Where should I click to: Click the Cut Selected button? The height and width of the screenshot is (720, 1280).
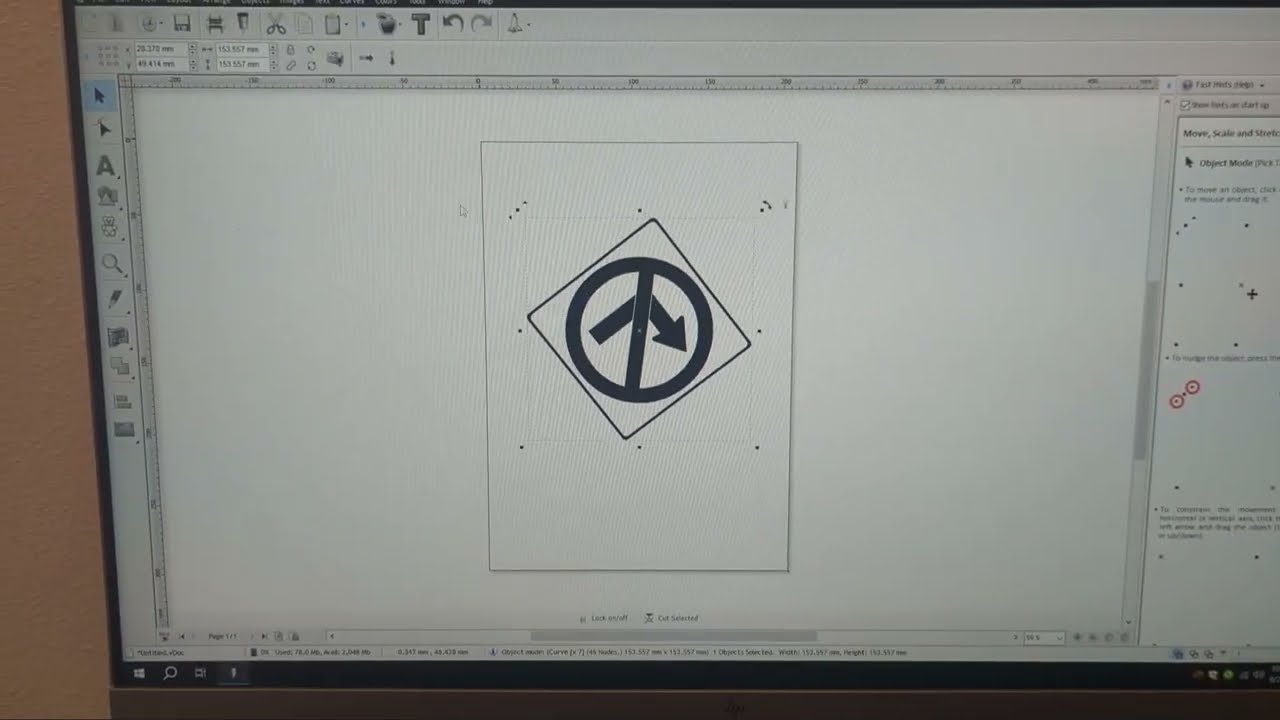pyautogui.click(x=671, y=618)
